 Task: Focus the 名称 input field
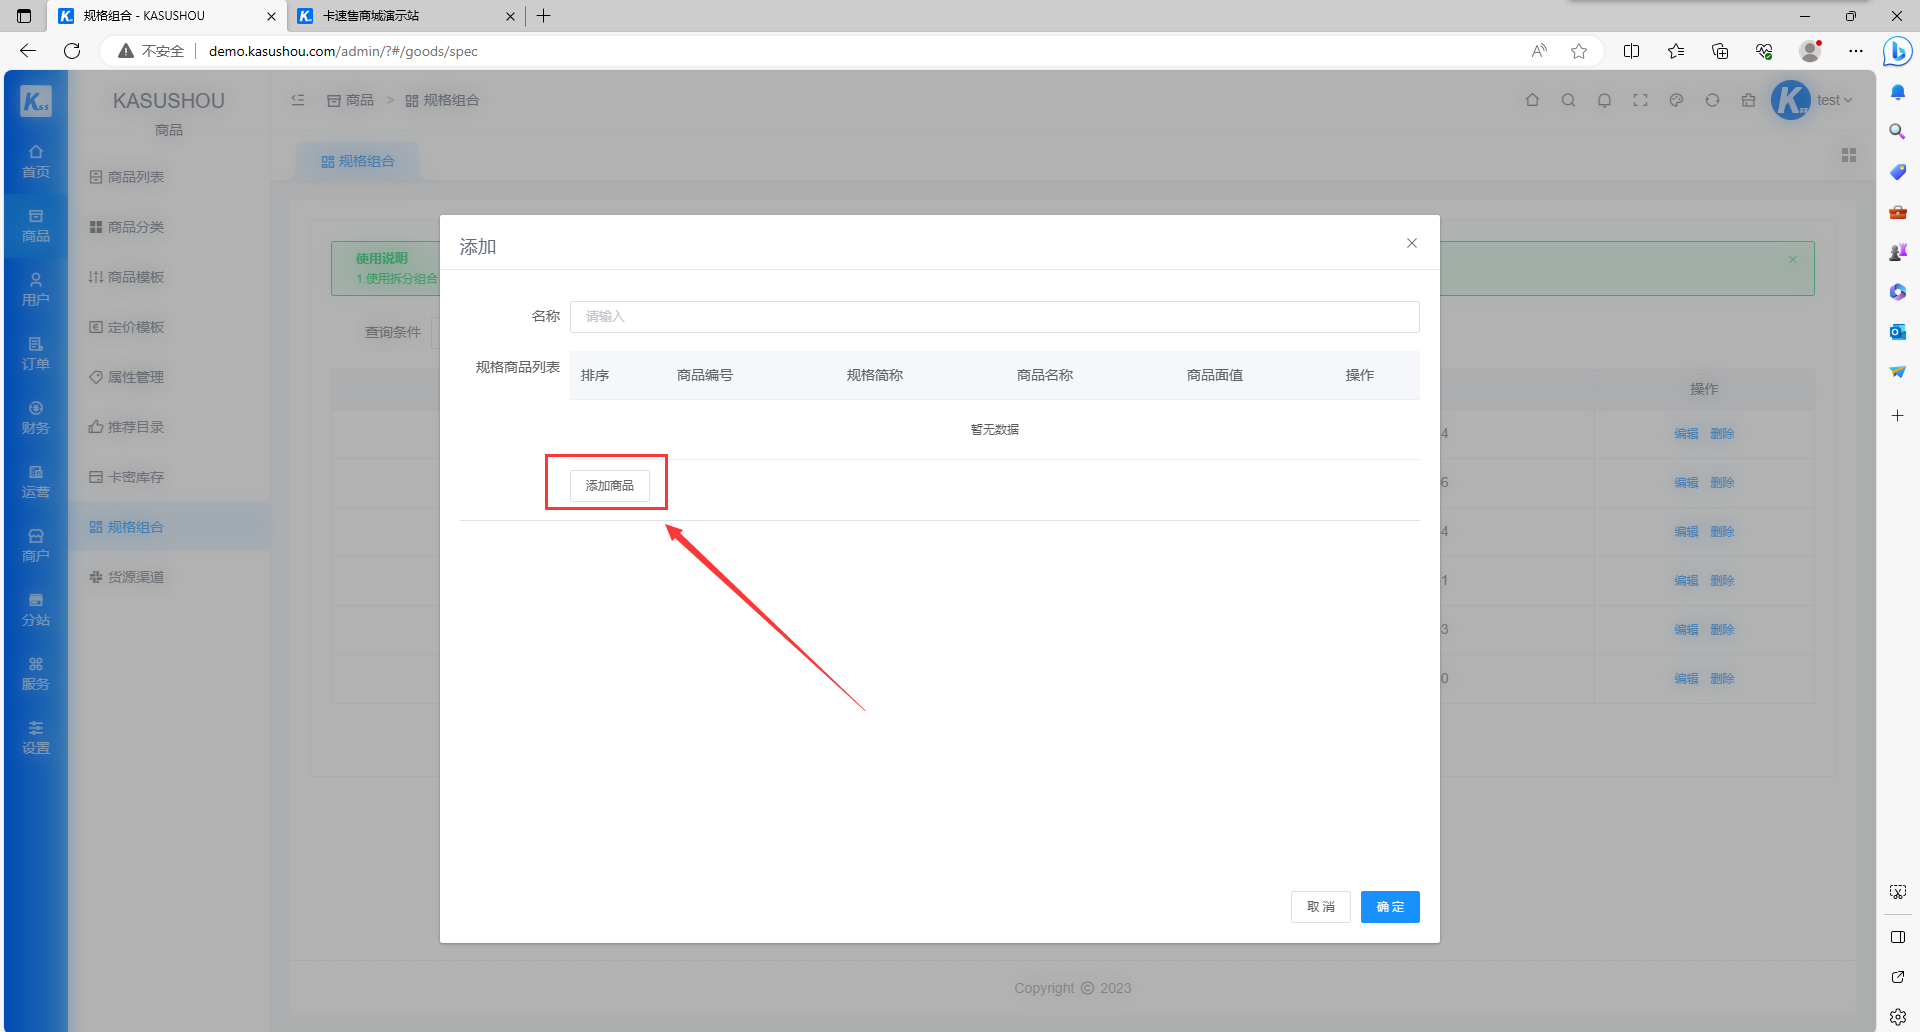click(994, 317)
